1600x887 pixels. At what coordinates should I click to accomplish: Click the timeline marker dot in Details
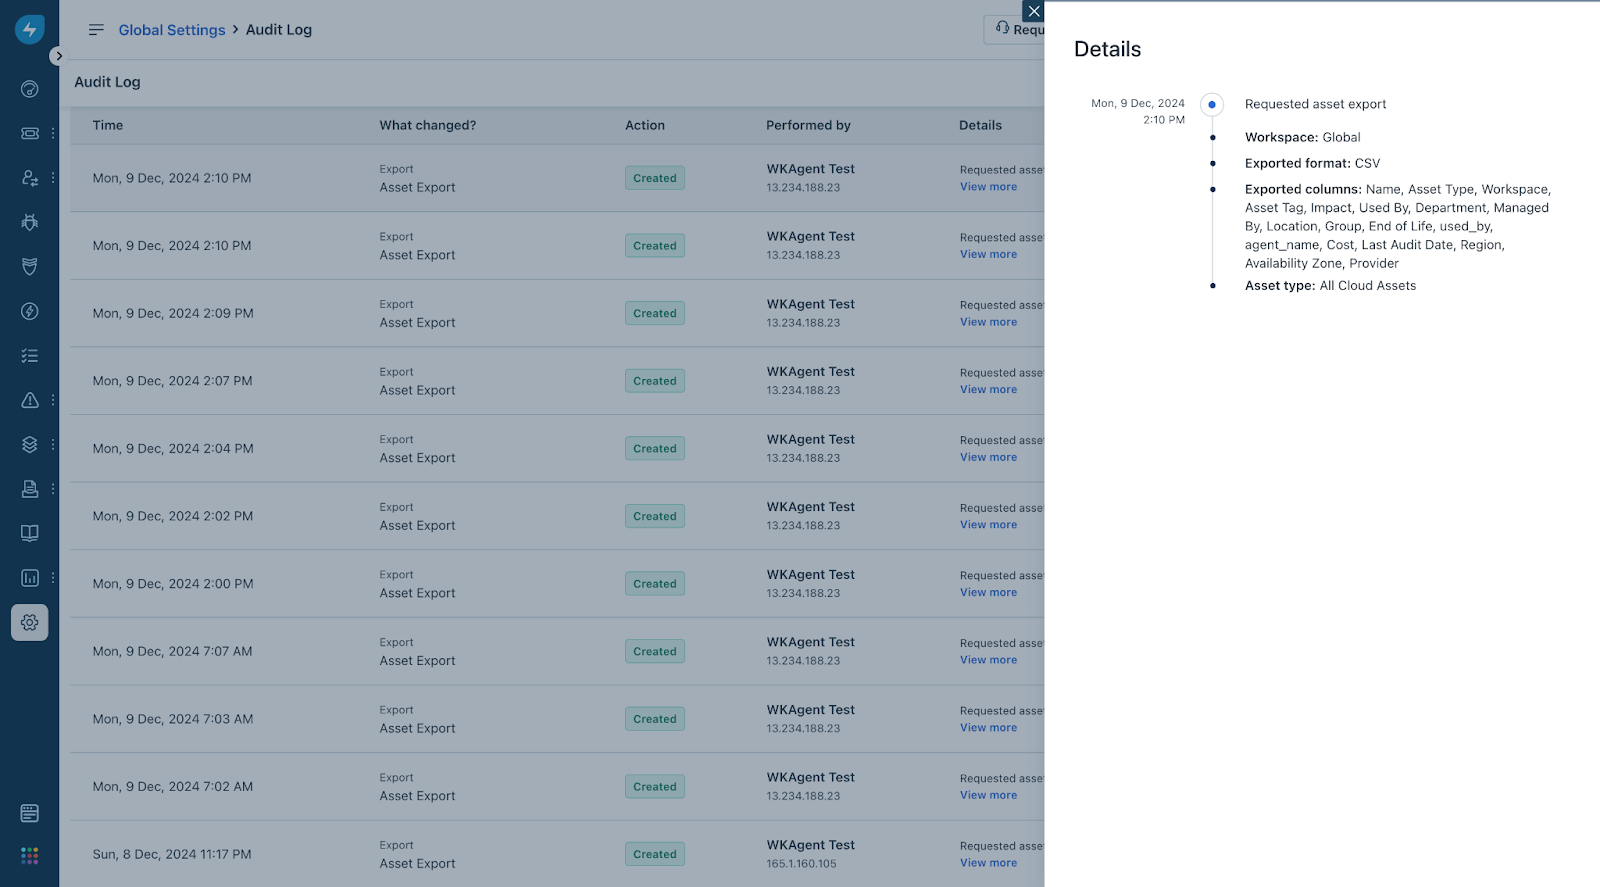click(x=1212, y=104)
